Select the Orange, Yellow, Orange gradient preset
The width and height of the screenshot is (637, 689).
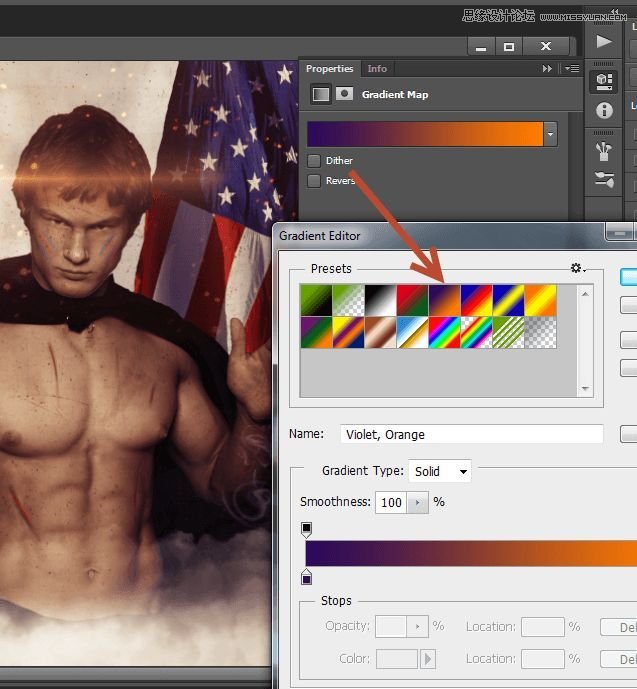[x=541, y=301]
